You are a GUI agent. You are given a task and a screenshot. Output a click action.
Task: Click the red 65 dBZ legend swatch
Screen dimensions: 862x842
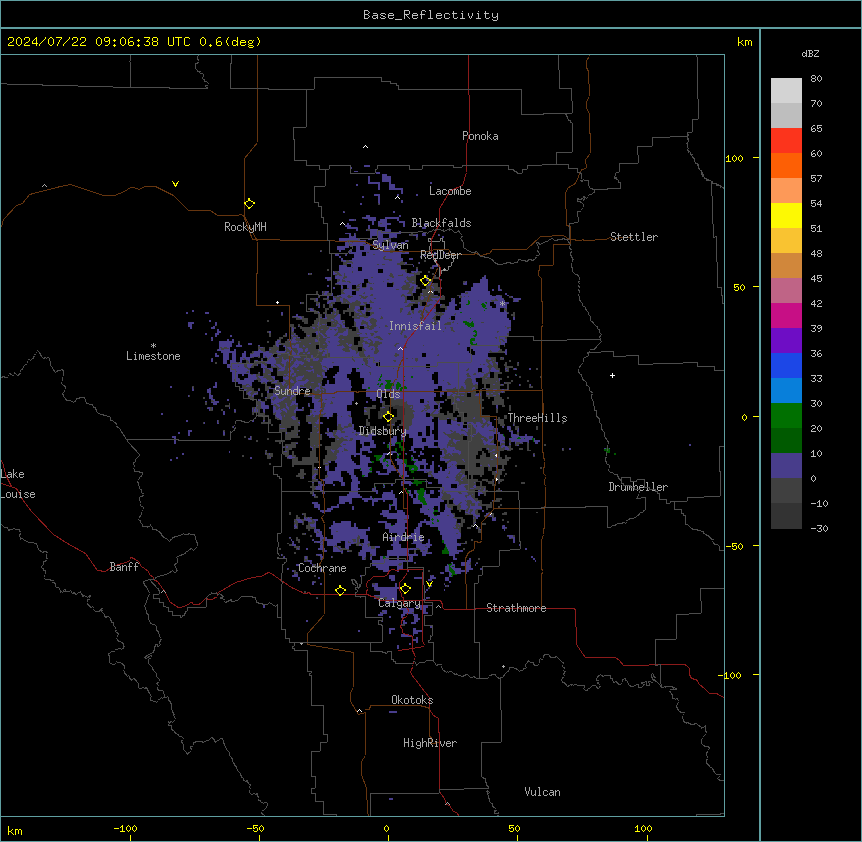pyautogui.click(x=786, y=140)
